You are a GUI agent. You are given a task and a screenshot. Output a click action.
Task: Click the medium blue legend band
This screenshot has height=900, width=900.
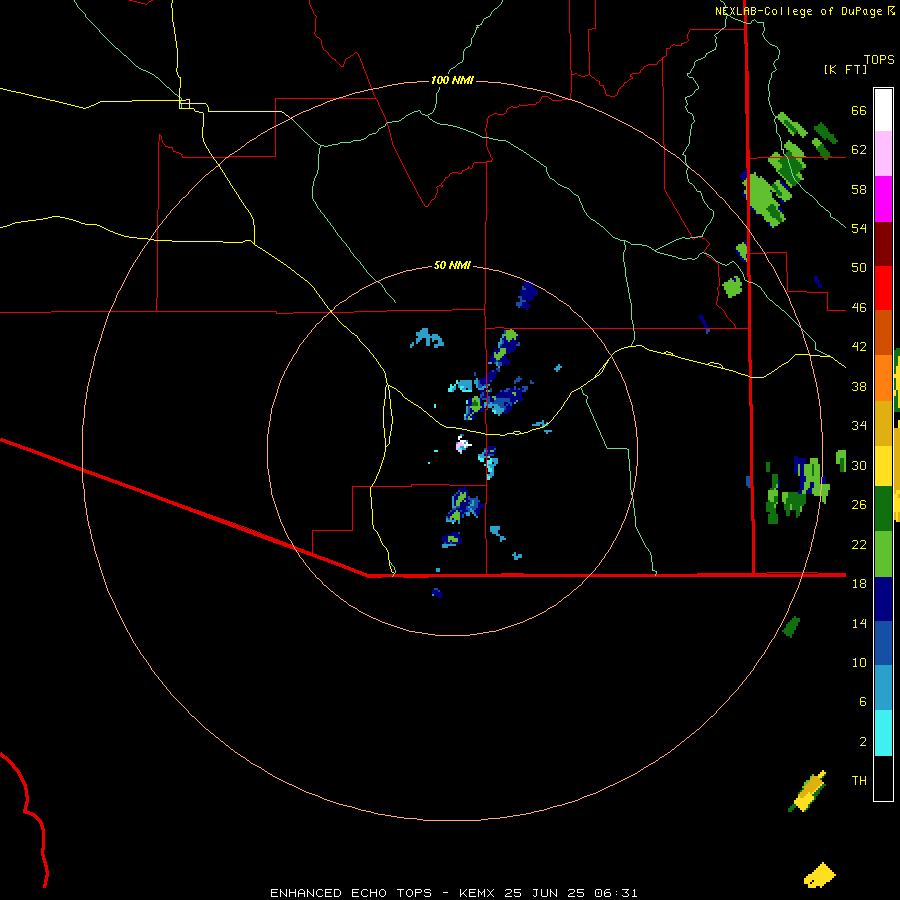coord(883,643)
